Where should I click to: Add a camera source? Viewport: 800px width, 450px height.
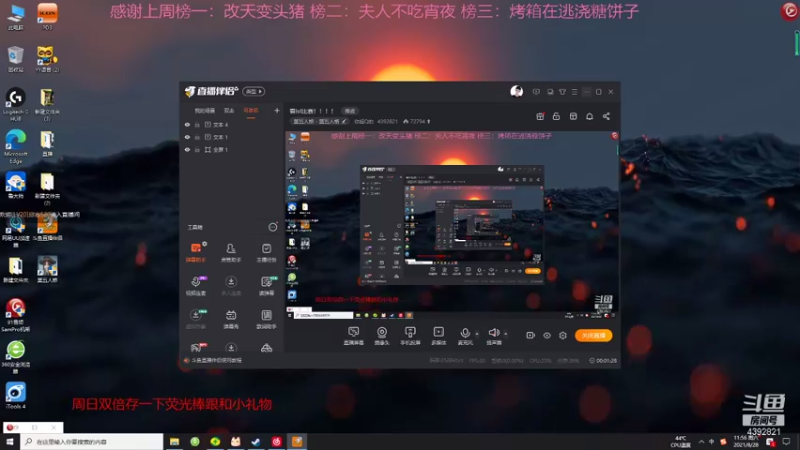coord(382,336)
